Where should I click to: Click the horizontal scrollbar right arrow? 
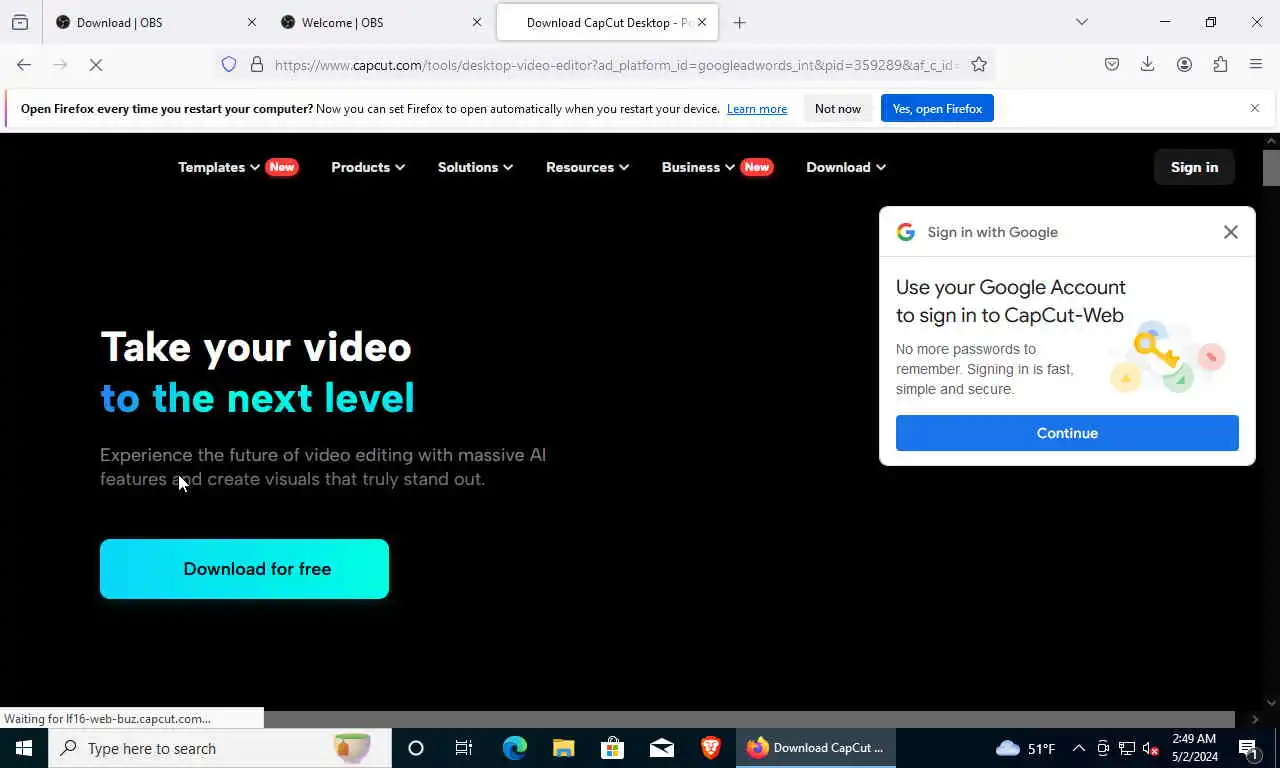(x=1255, y=719)
